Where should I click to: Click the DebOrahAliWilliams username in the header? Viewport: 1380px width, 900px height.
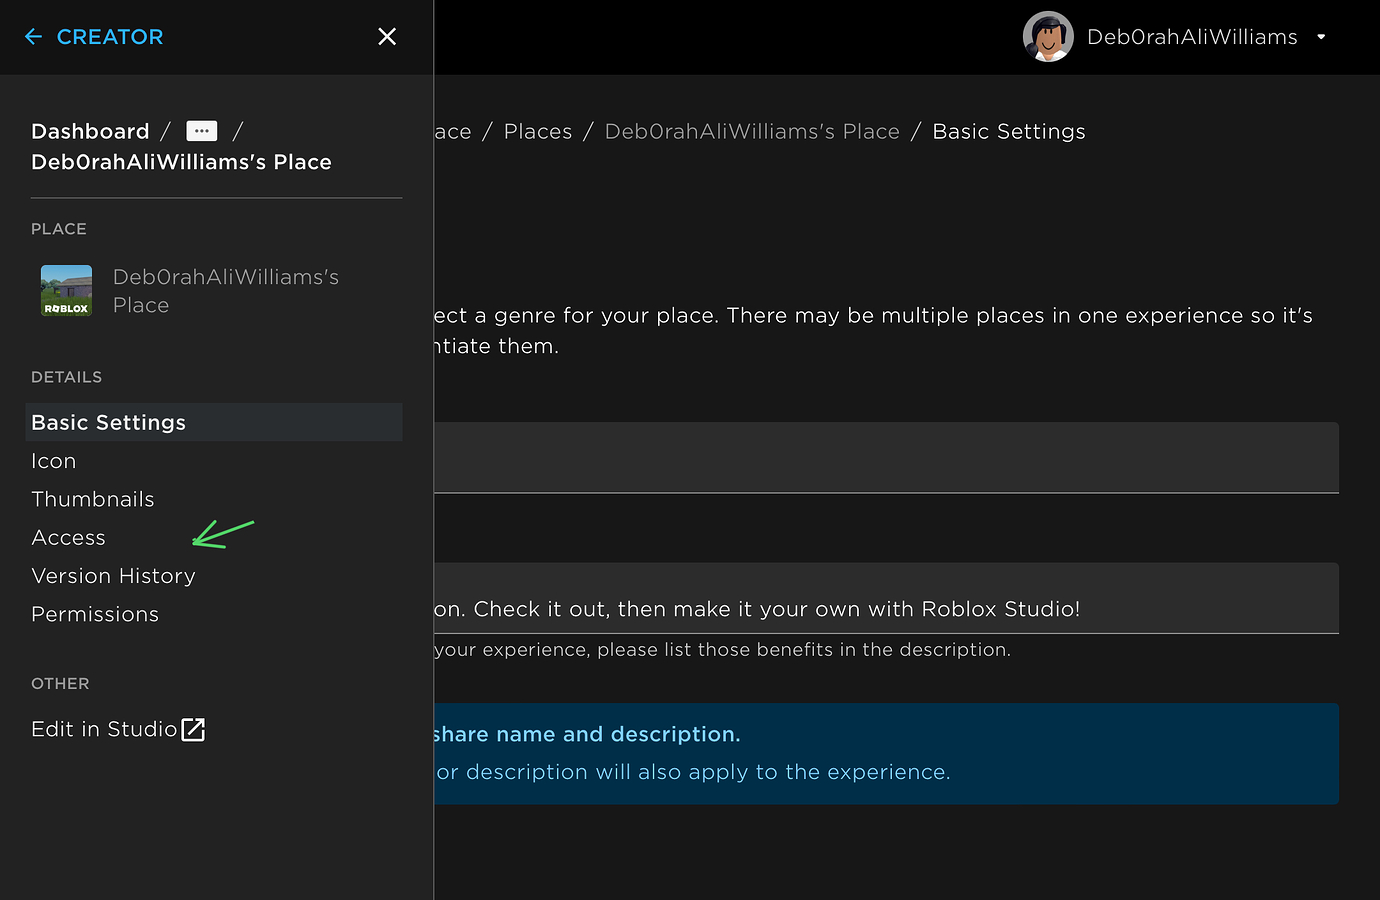1192,37
